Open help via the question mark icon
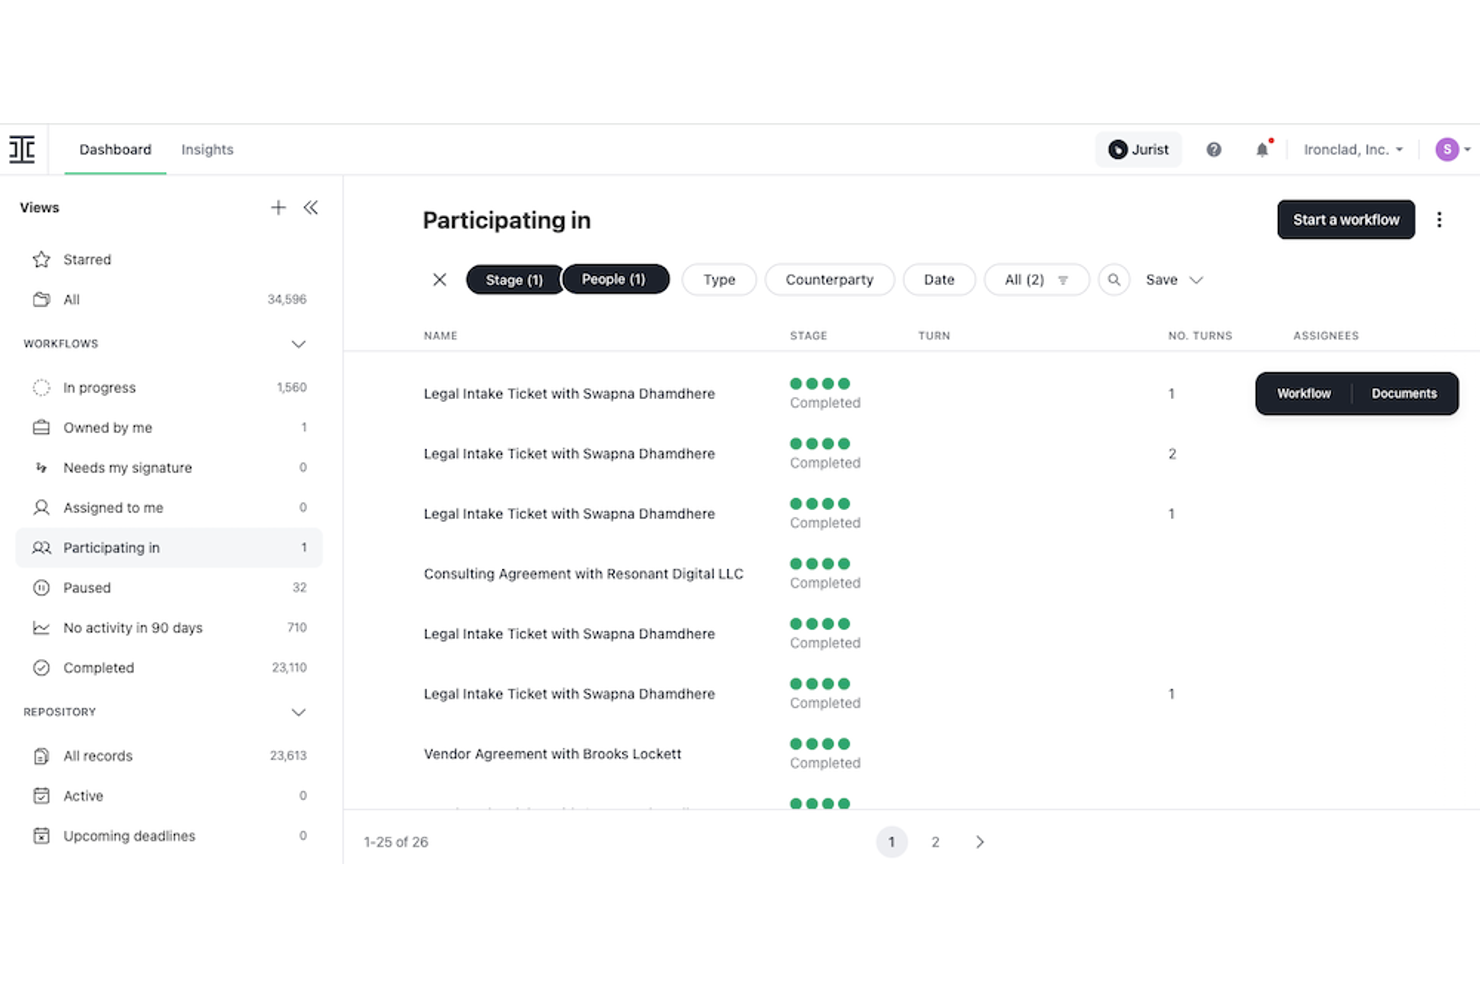This screenshot has width=1480, height=987. [x=1213, y=148]
